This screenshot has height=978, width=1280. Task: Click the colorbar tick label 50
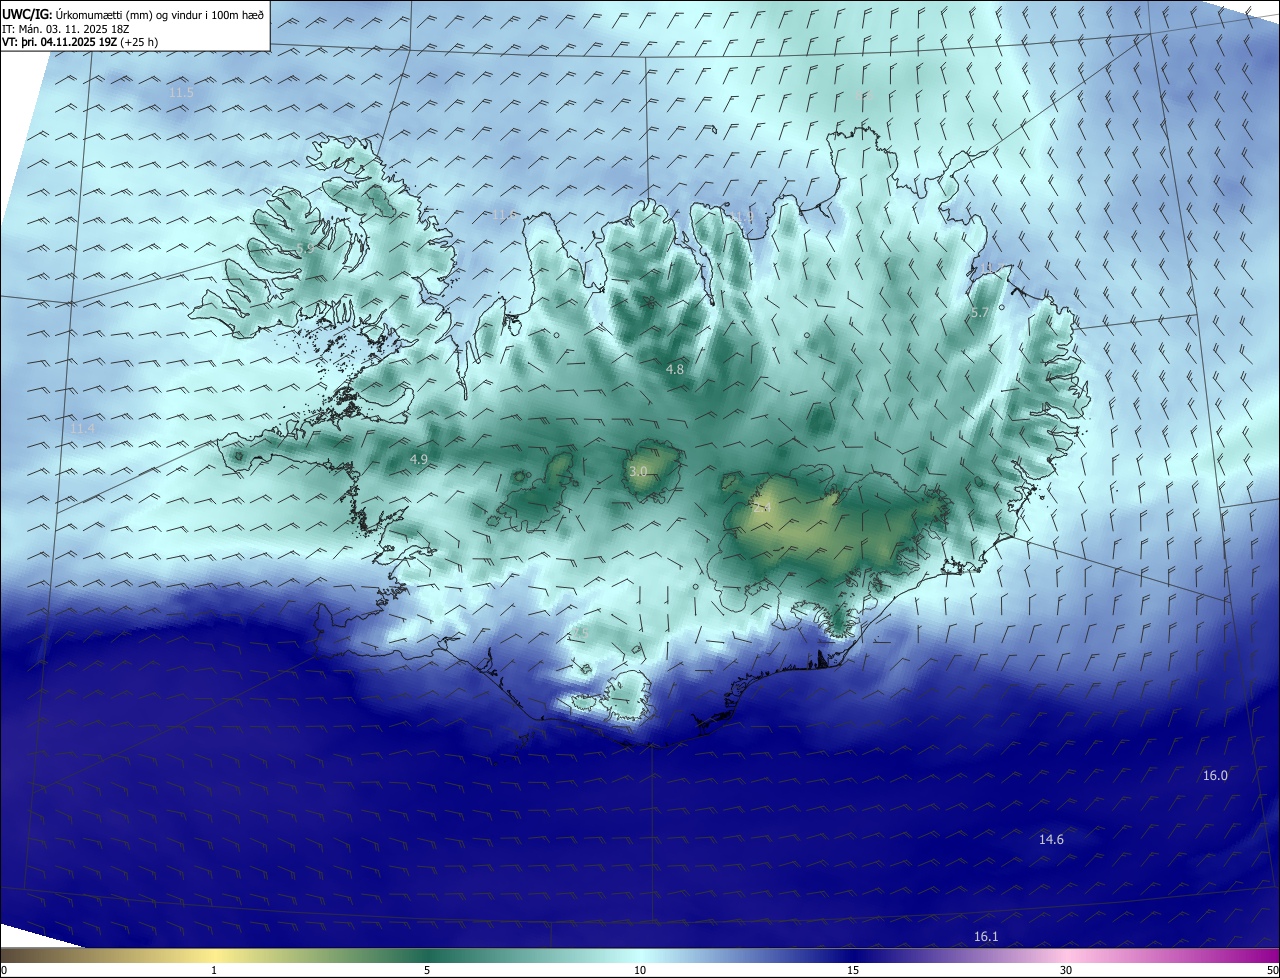tap(1271, 970)
